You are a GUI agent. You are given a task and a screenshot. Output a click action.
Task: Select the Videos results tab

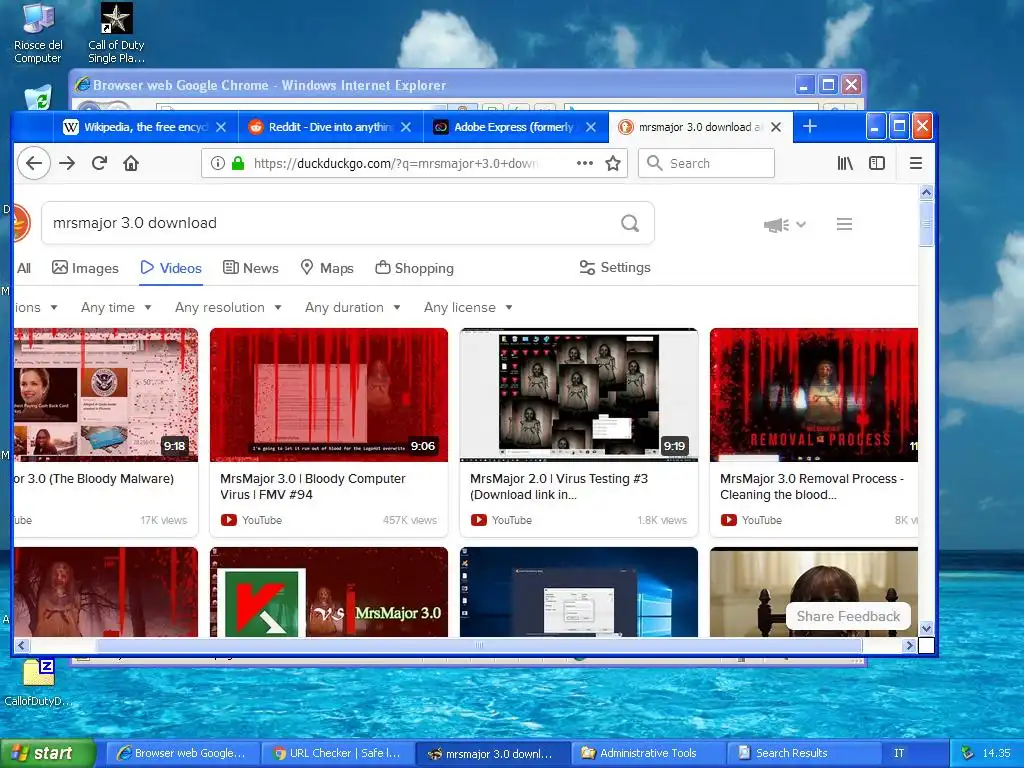point(171,268)
